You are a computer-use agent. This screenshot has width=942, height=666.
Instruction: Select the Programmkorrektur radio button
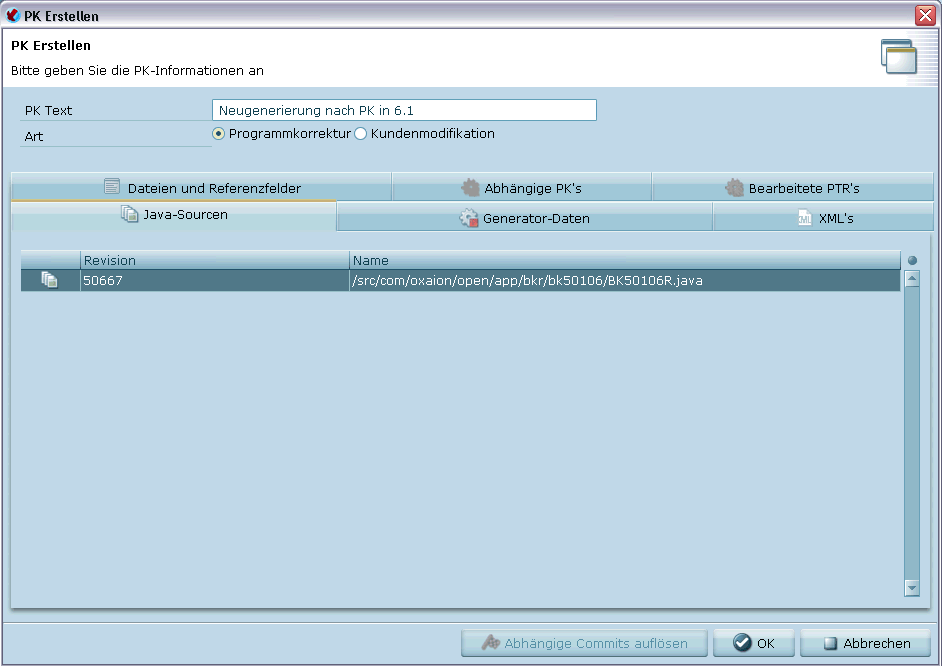[219, 133]
